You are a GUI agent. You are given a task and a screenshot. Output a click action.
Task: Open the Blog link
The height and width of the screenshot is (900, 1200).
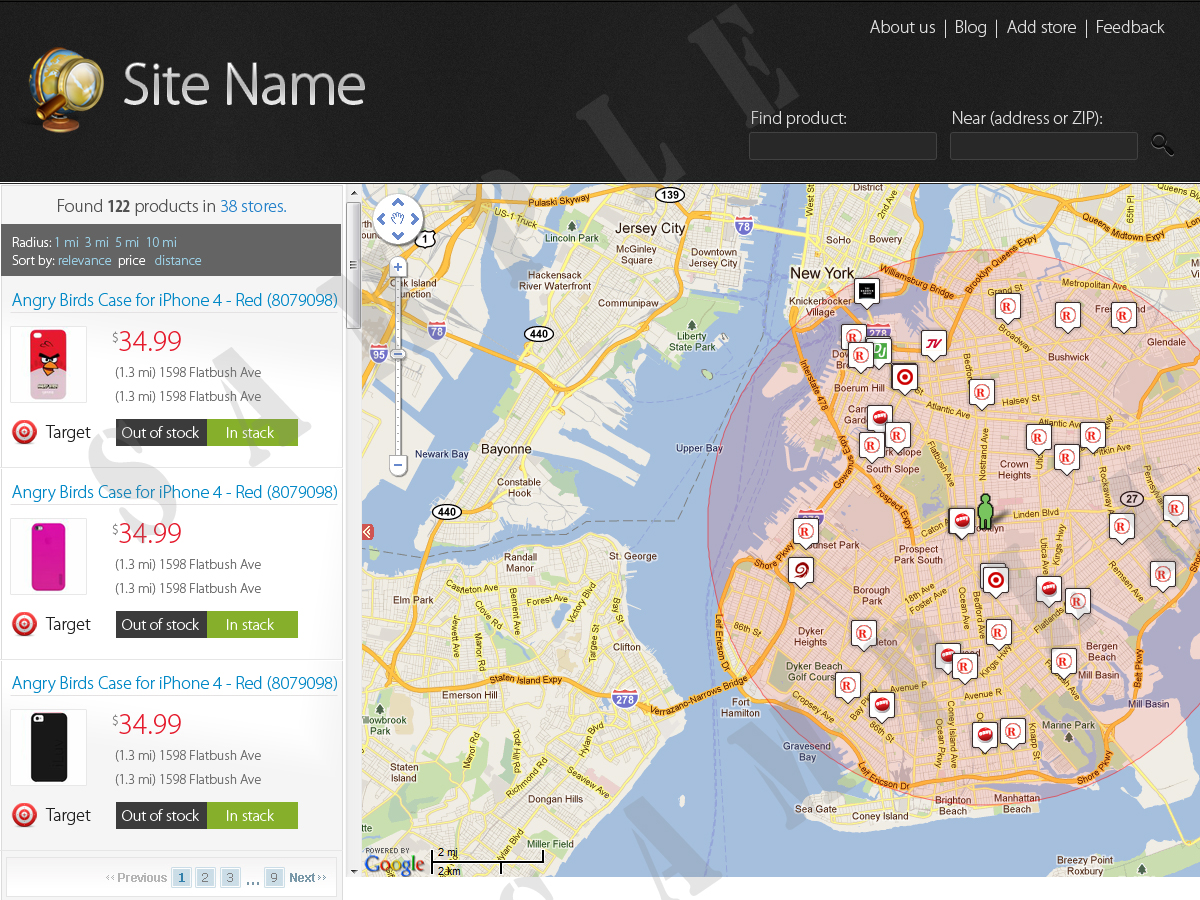click(970, 28)
